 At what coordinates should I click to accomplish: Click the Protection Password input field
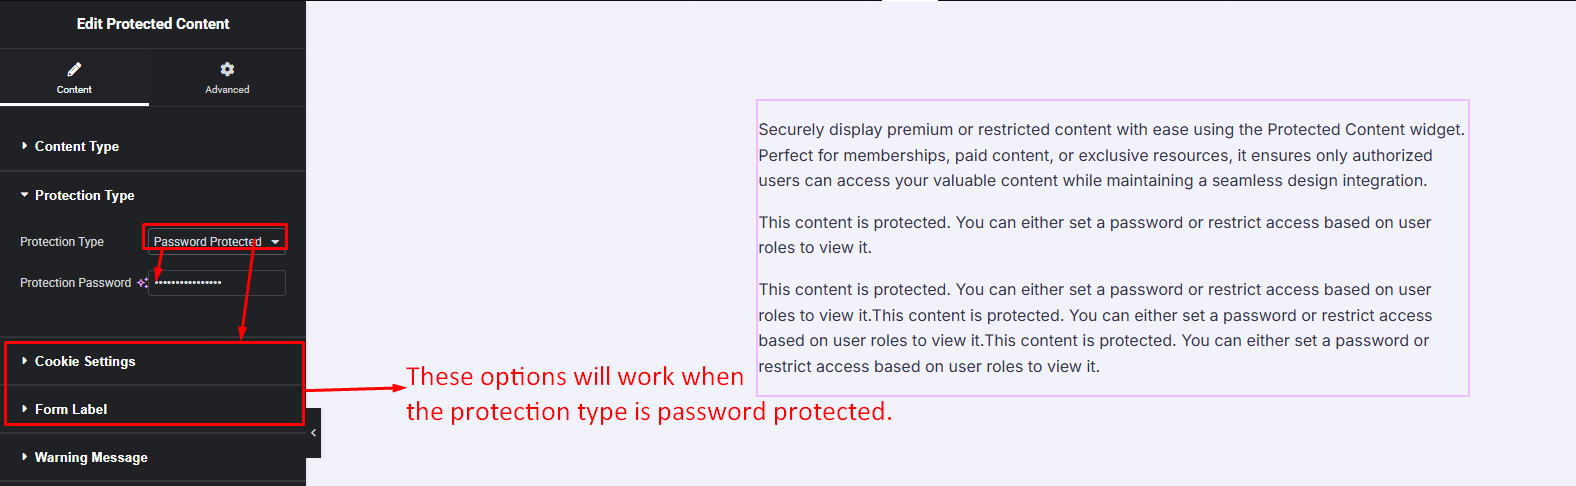[x=218, y=283]
